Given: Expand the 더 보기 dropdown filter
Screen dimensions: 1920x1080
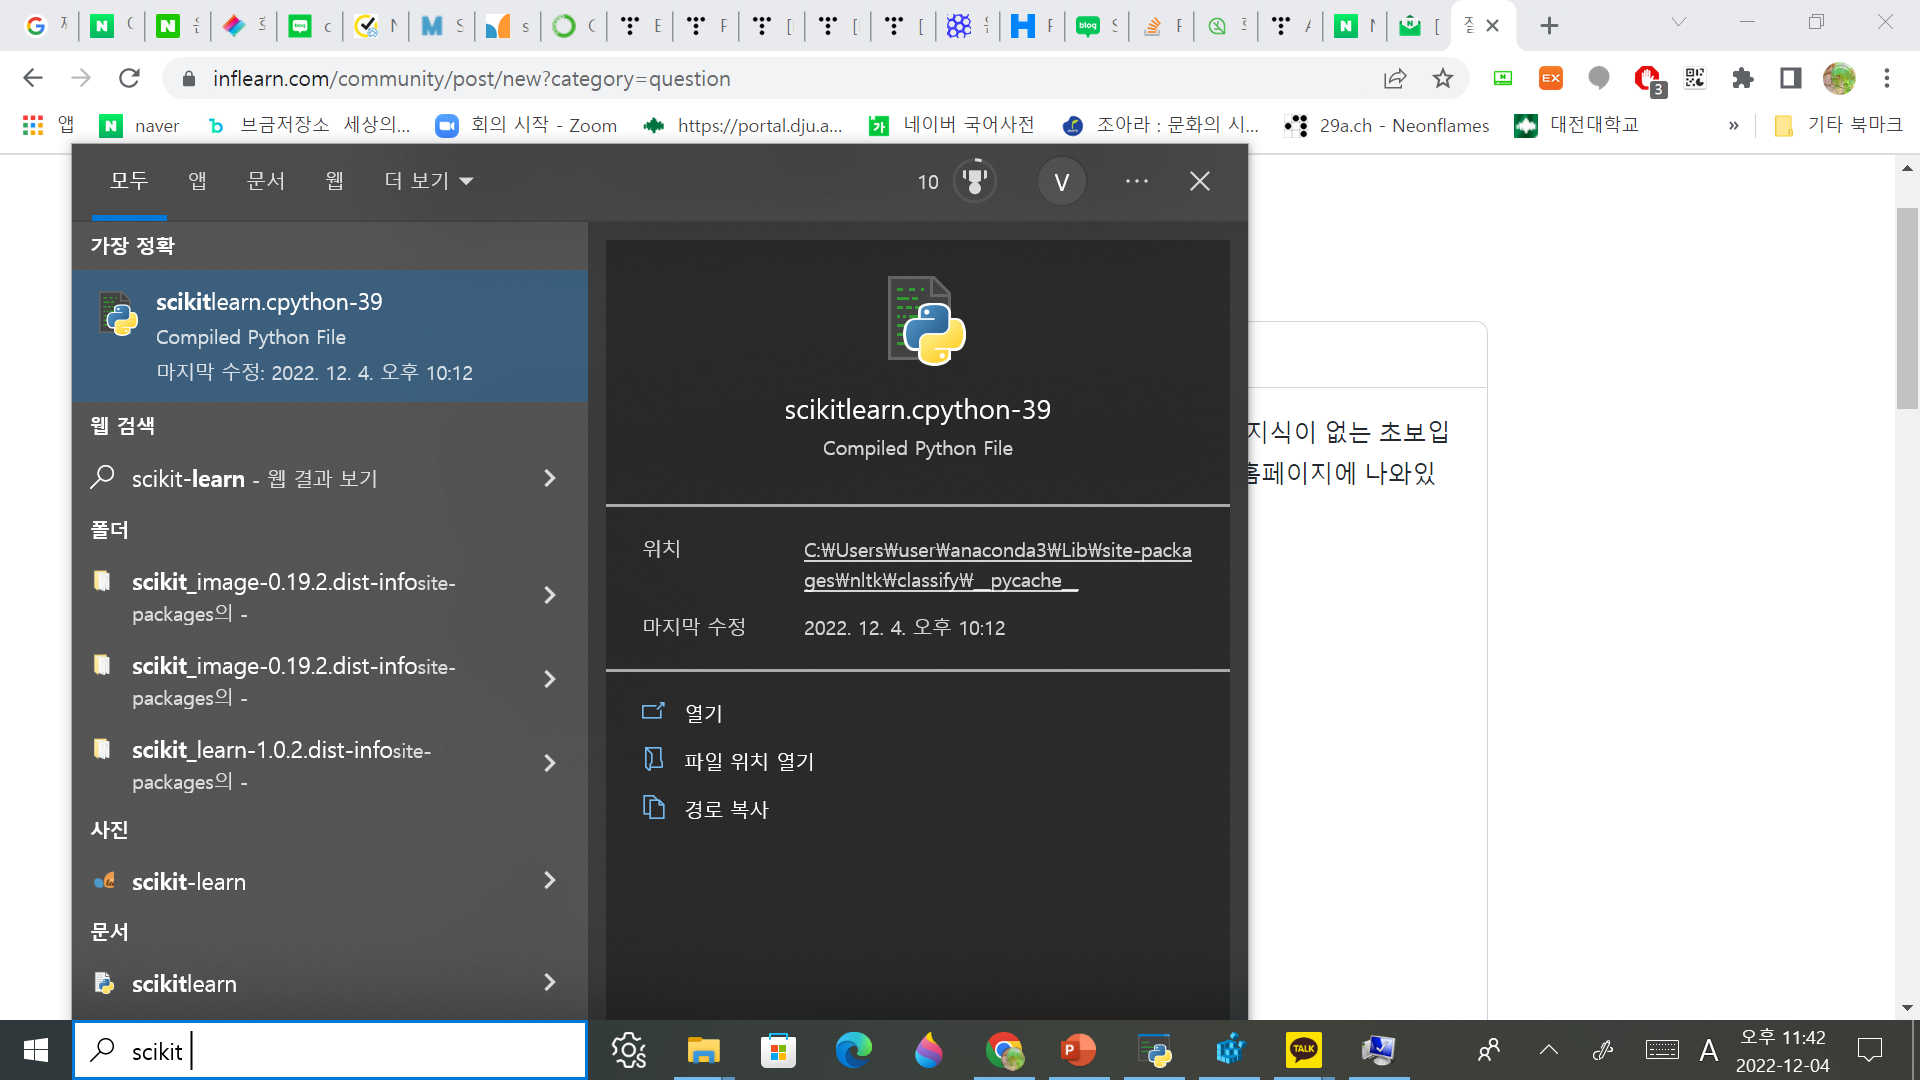Looking at the screenshot, I should (x=429, y=181).
